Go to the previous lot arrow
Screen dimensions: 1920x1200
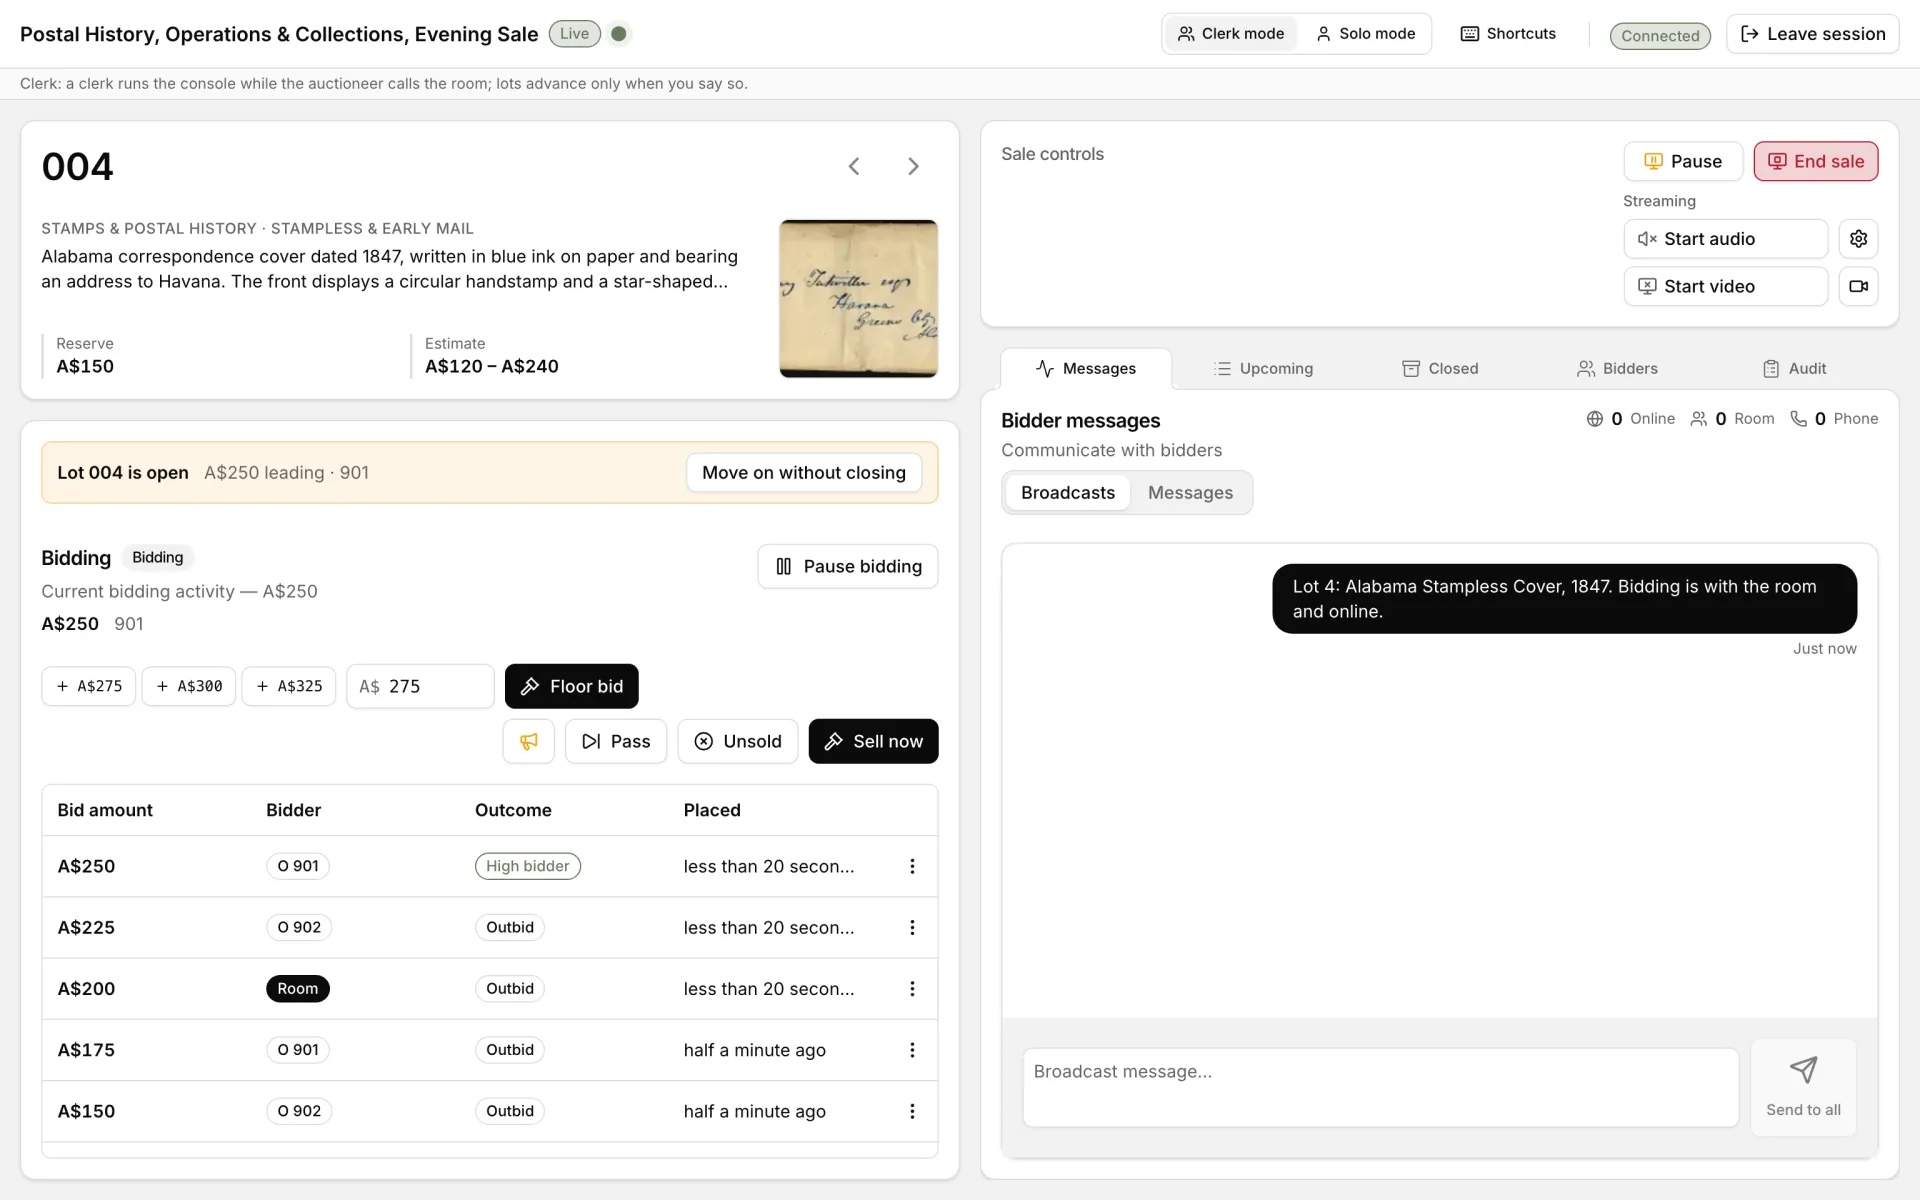pos(854,166)
